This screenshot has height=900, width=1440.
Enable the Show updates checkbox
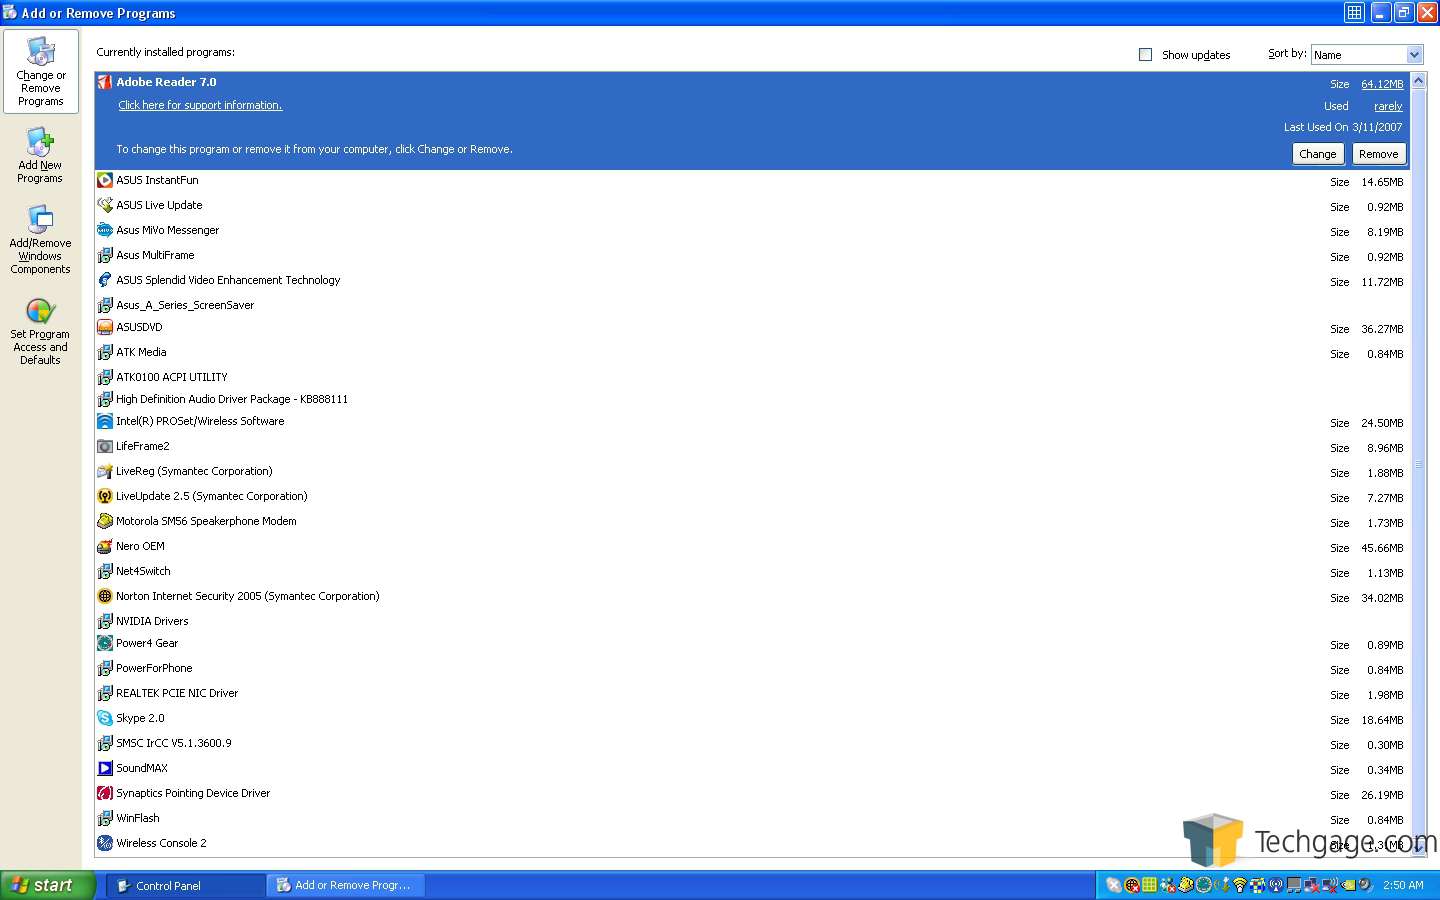point(1145,55)
